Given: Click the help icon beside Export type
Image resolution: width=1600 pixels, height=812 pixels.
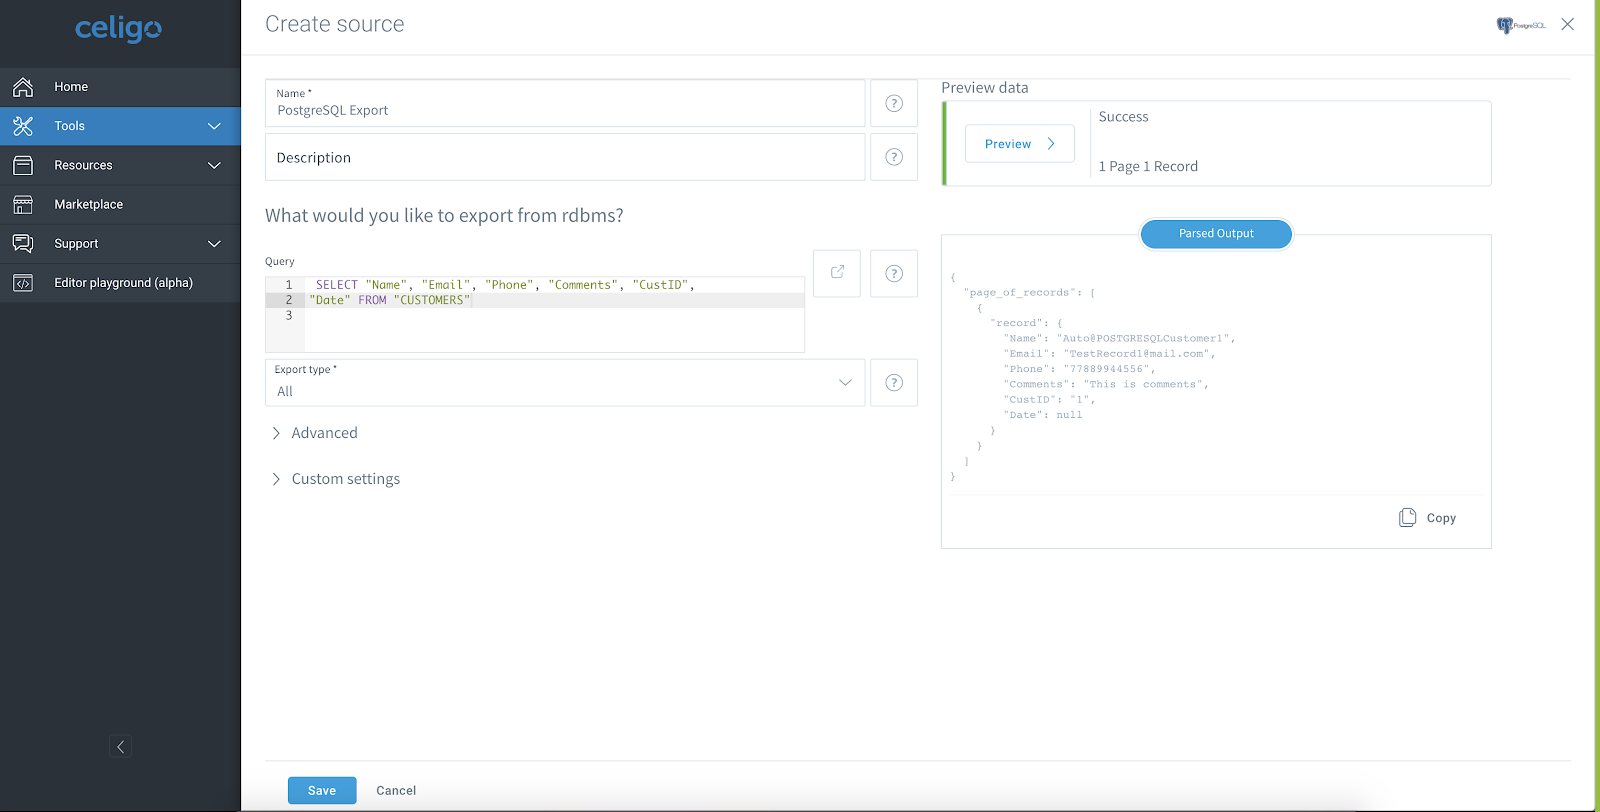Looking at the screenshot, I should pyautogui.click(x=894, y=382).
